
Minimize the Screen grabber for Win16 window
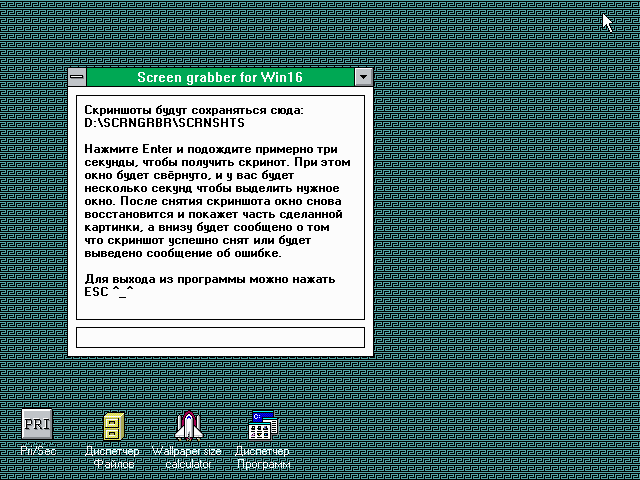point(364,77)
